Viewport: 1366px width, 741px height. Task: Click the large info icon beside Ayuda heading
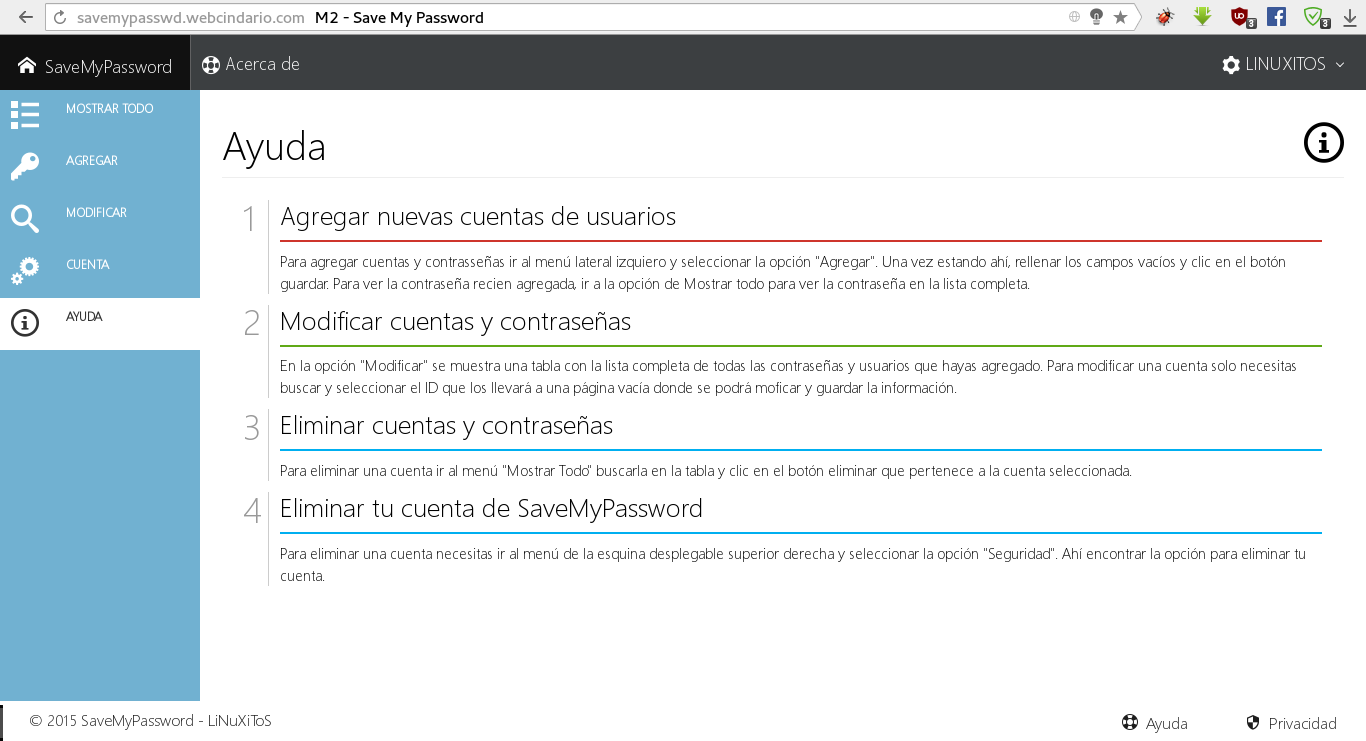(x=1323, y=143)
